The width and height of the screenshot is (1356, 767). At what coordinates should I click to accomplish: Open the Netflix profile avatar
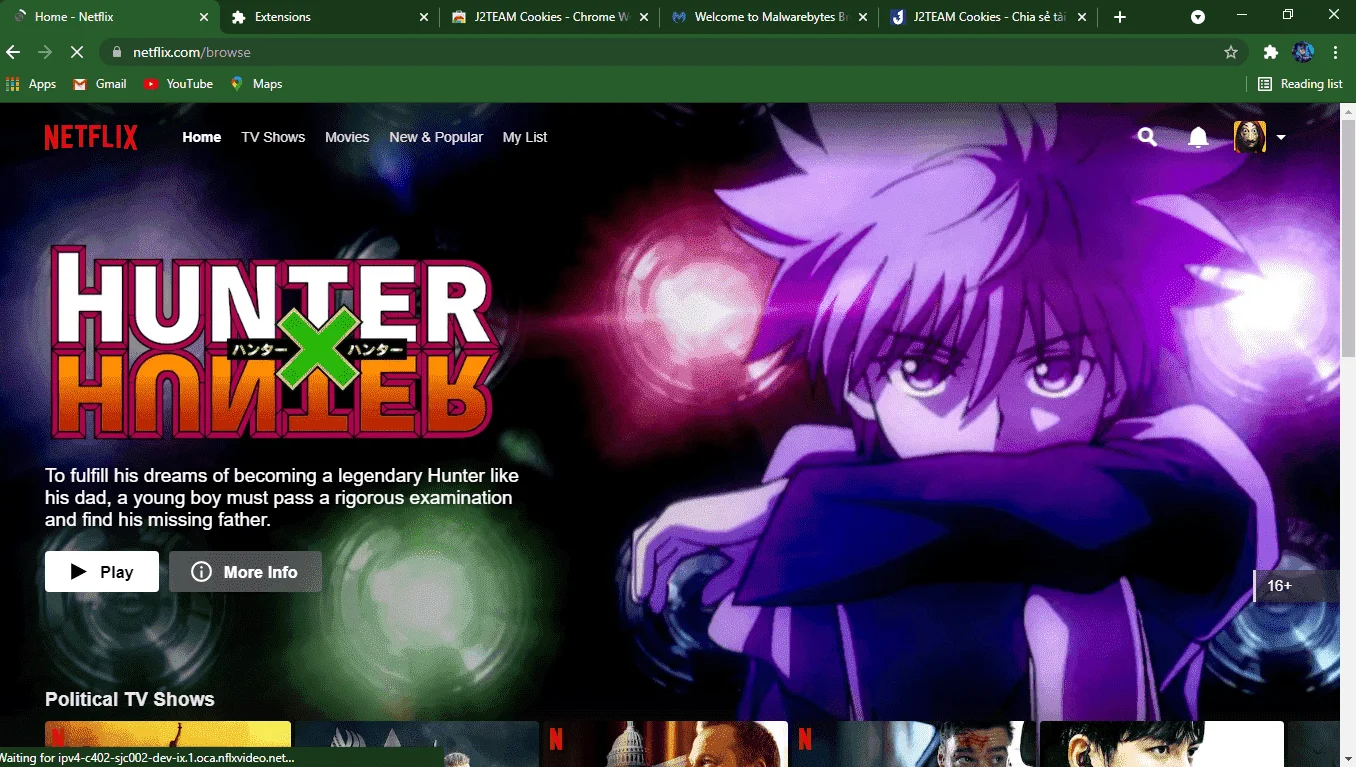point(1250,137)
